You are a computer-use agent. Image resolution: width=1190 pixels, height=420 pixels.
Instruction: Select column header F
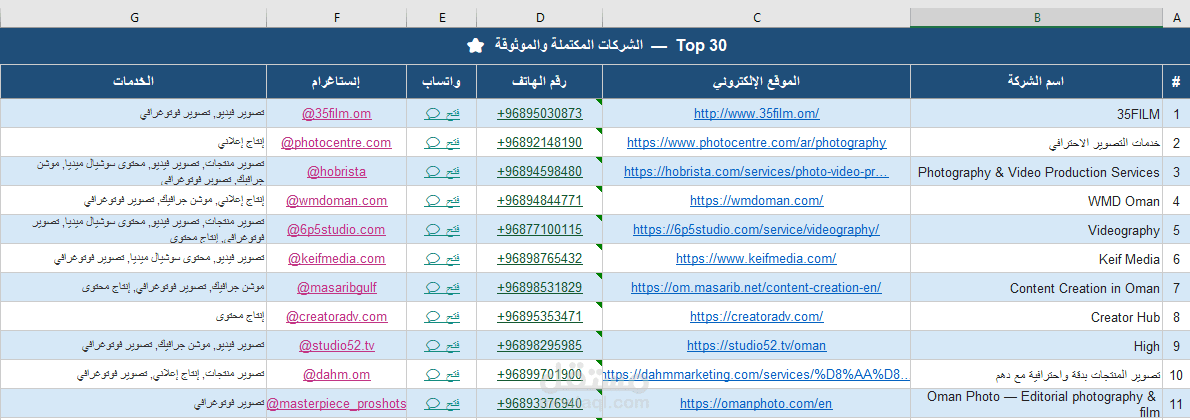(336, 17)
